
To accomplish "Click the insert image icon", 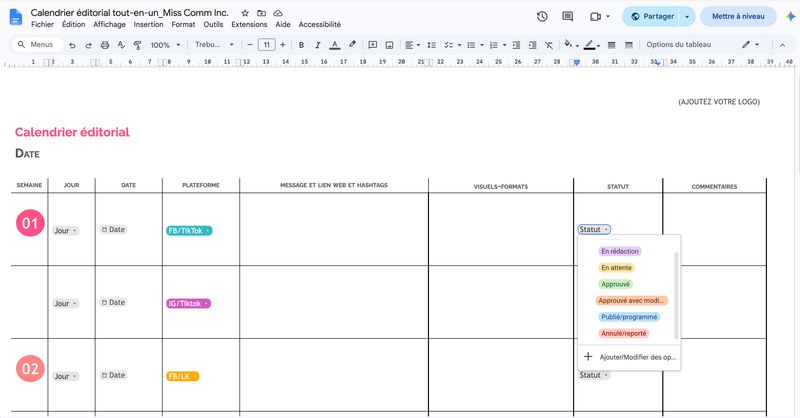I will point(389,45).
